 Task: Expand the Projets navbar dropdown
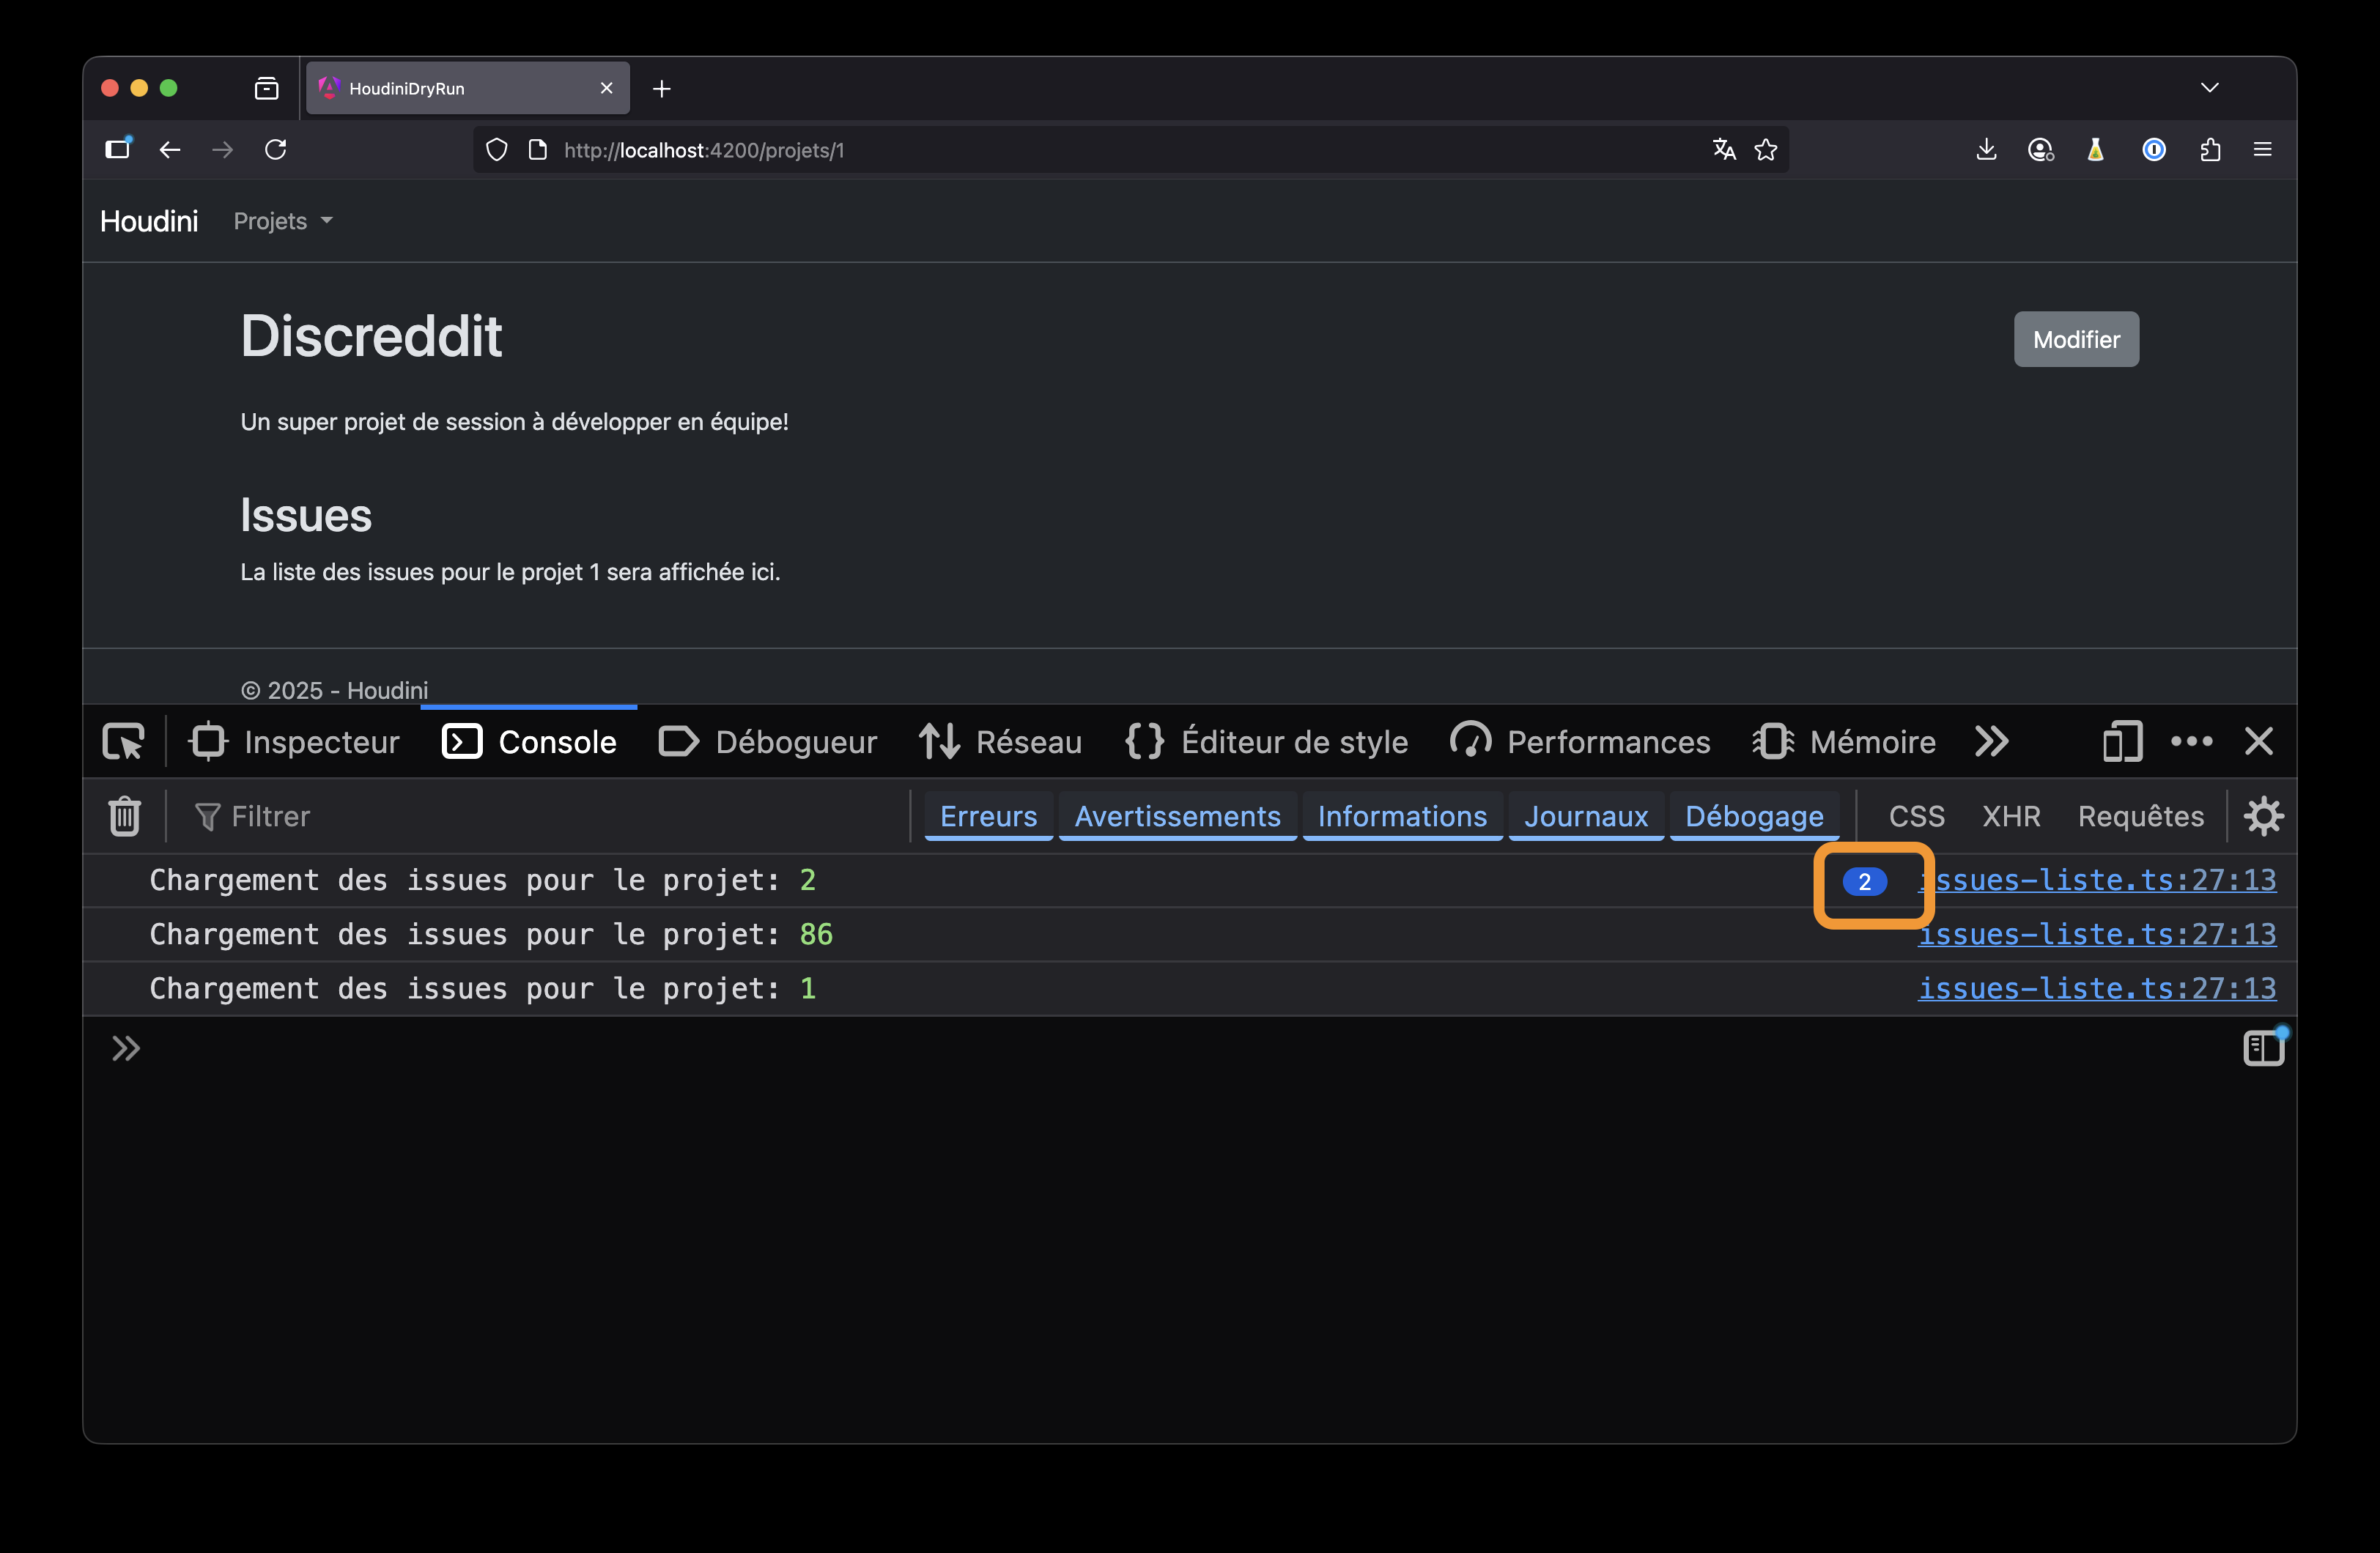coord(283,221)
